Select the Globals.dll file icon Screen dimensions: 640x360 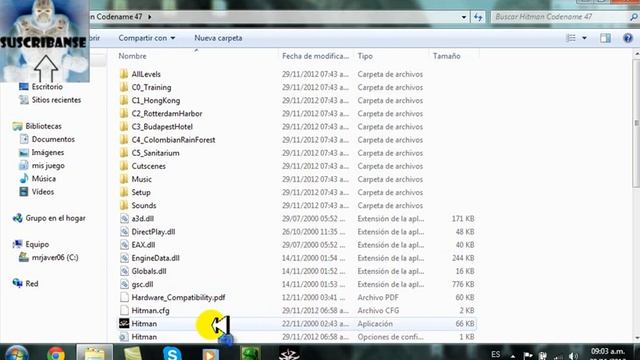click(x=124, y=271)
